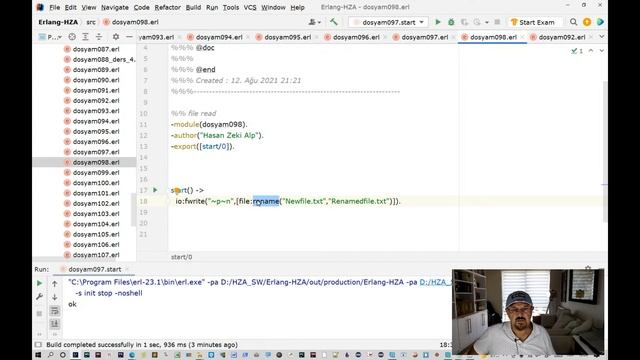Select dosyam087.erl in the project tree
The width and height of the screenshot is (640, 360).
[x=96, y=49]
